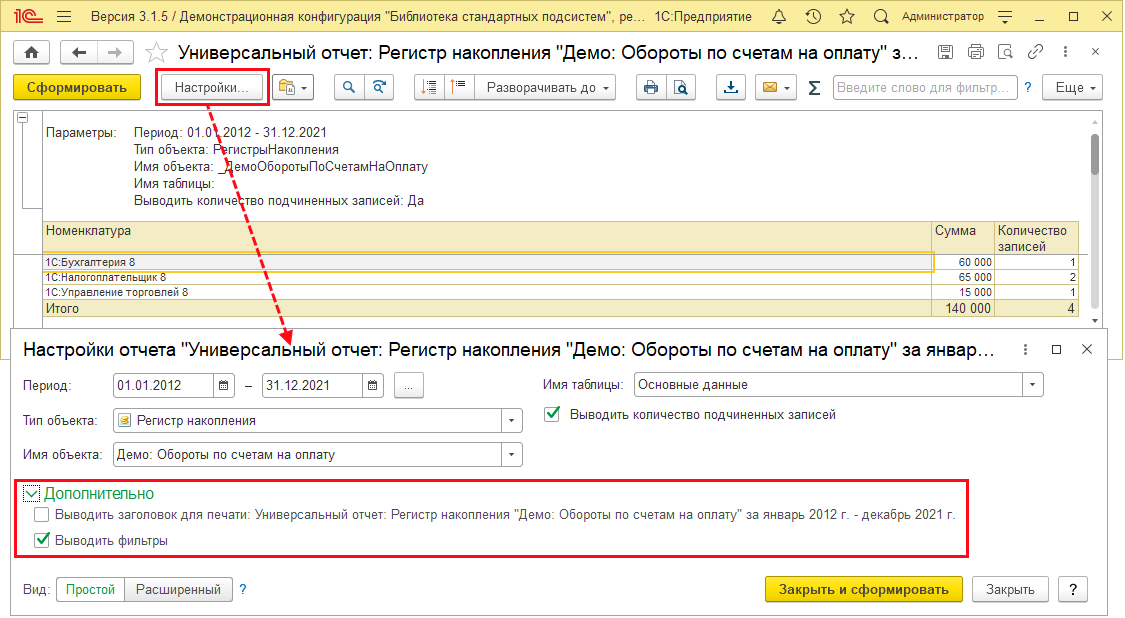This screenshot has width=1125, height=618.
Task: Save report via diskette icon in header
Action: pos(945,52)
